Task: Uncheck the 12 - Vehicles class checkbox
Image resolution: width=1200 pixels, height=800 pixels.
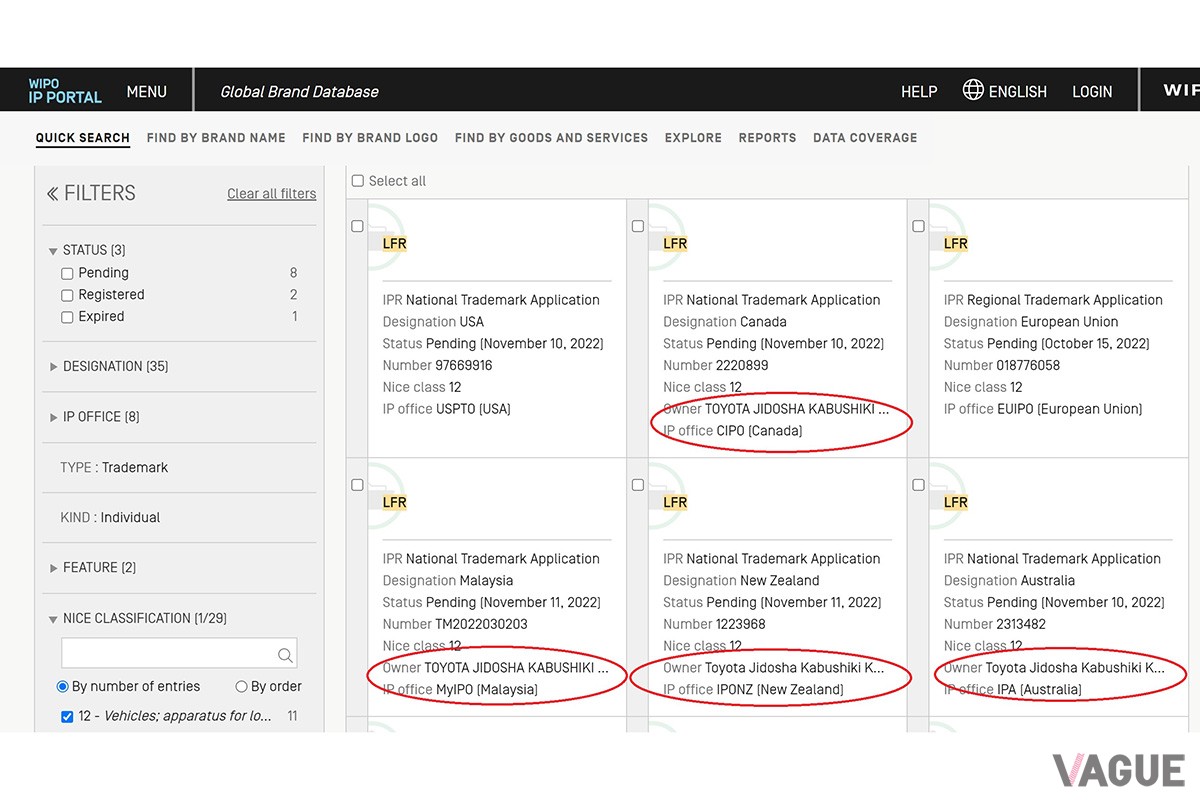Action: coord(67,716)
